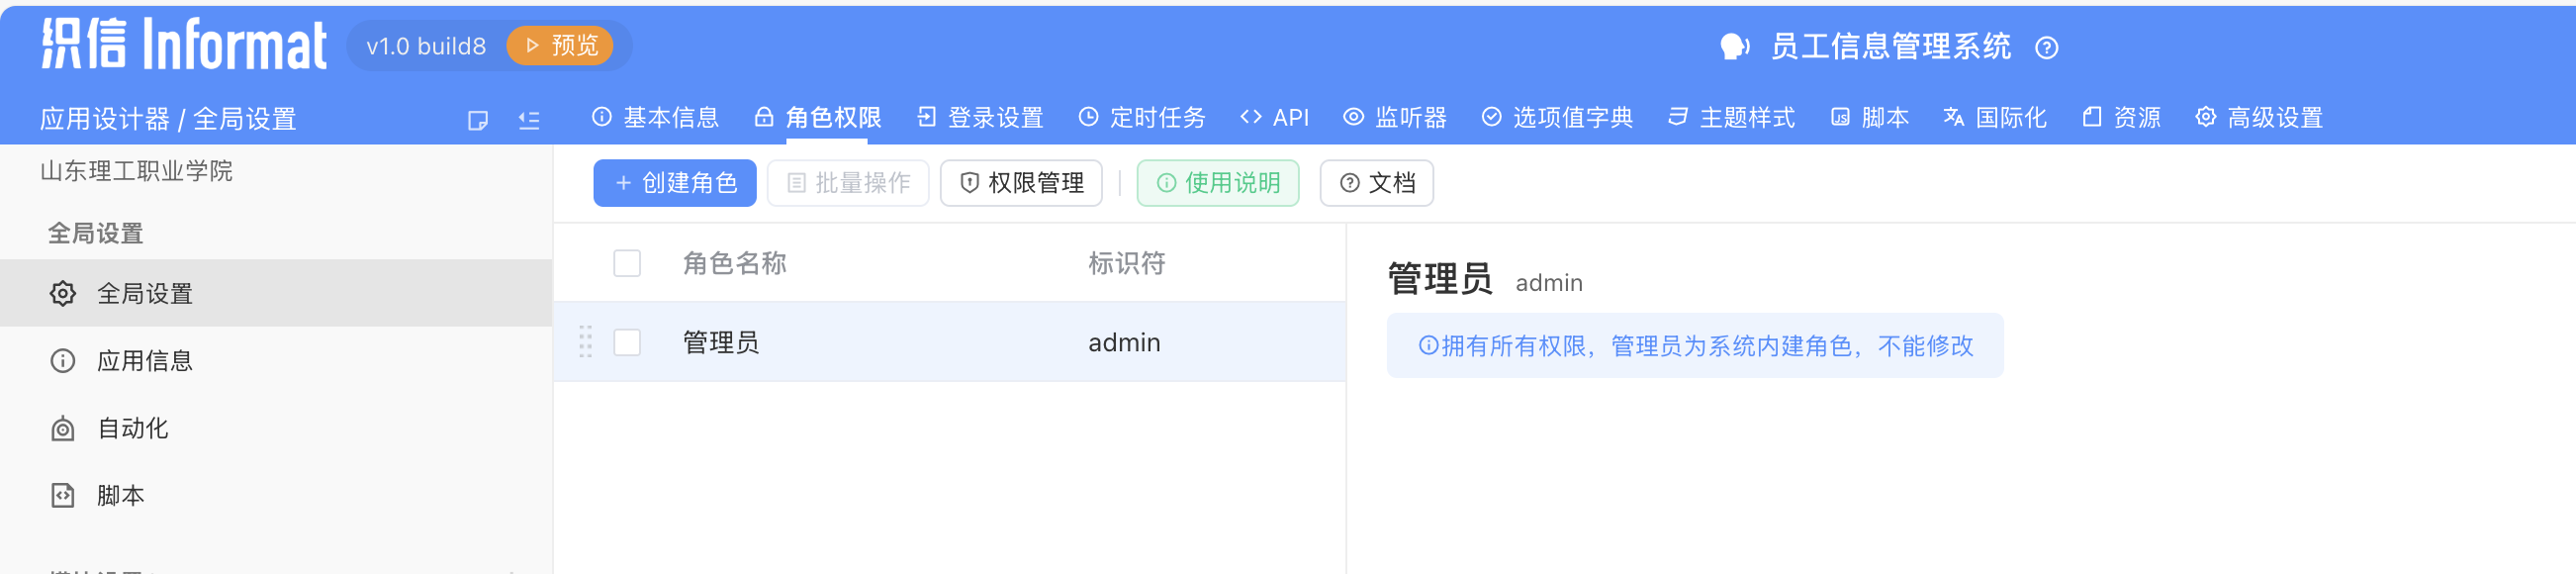This screenshot has height=574, width=2576.
Task: Open the 高级设置 tab
Action: pyautogui.click(x=2258, y=118)
